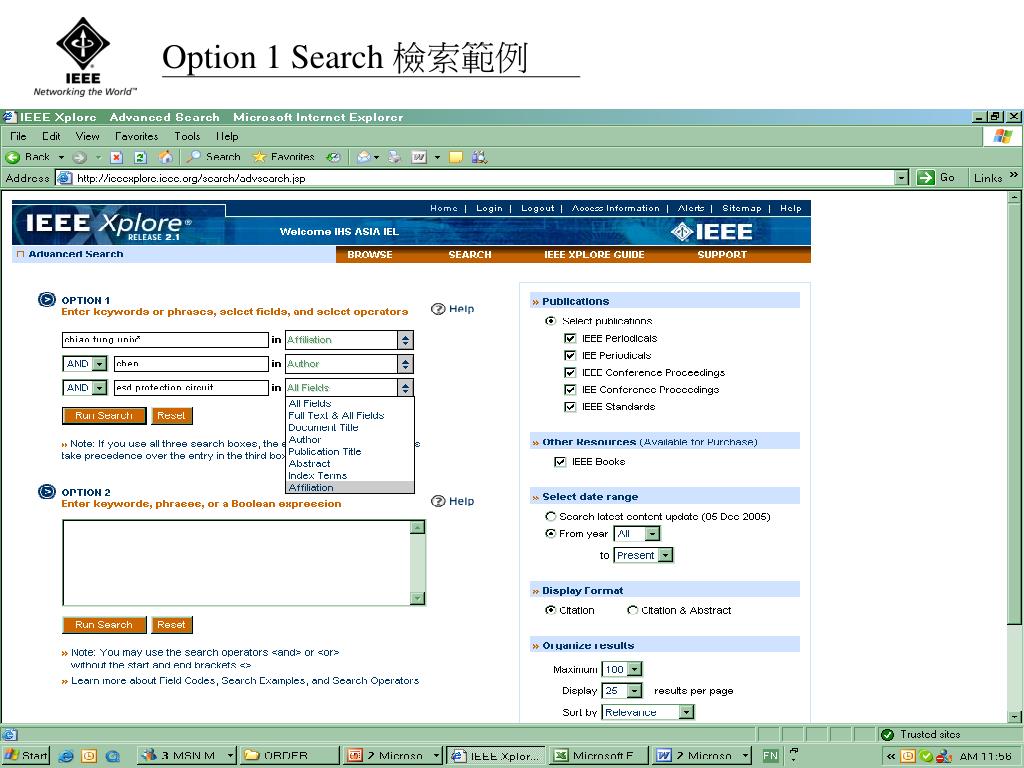Toggle IEEE Conference Proceedings checkbox
The image size is (1024, 768).
(x=570, y=372)
